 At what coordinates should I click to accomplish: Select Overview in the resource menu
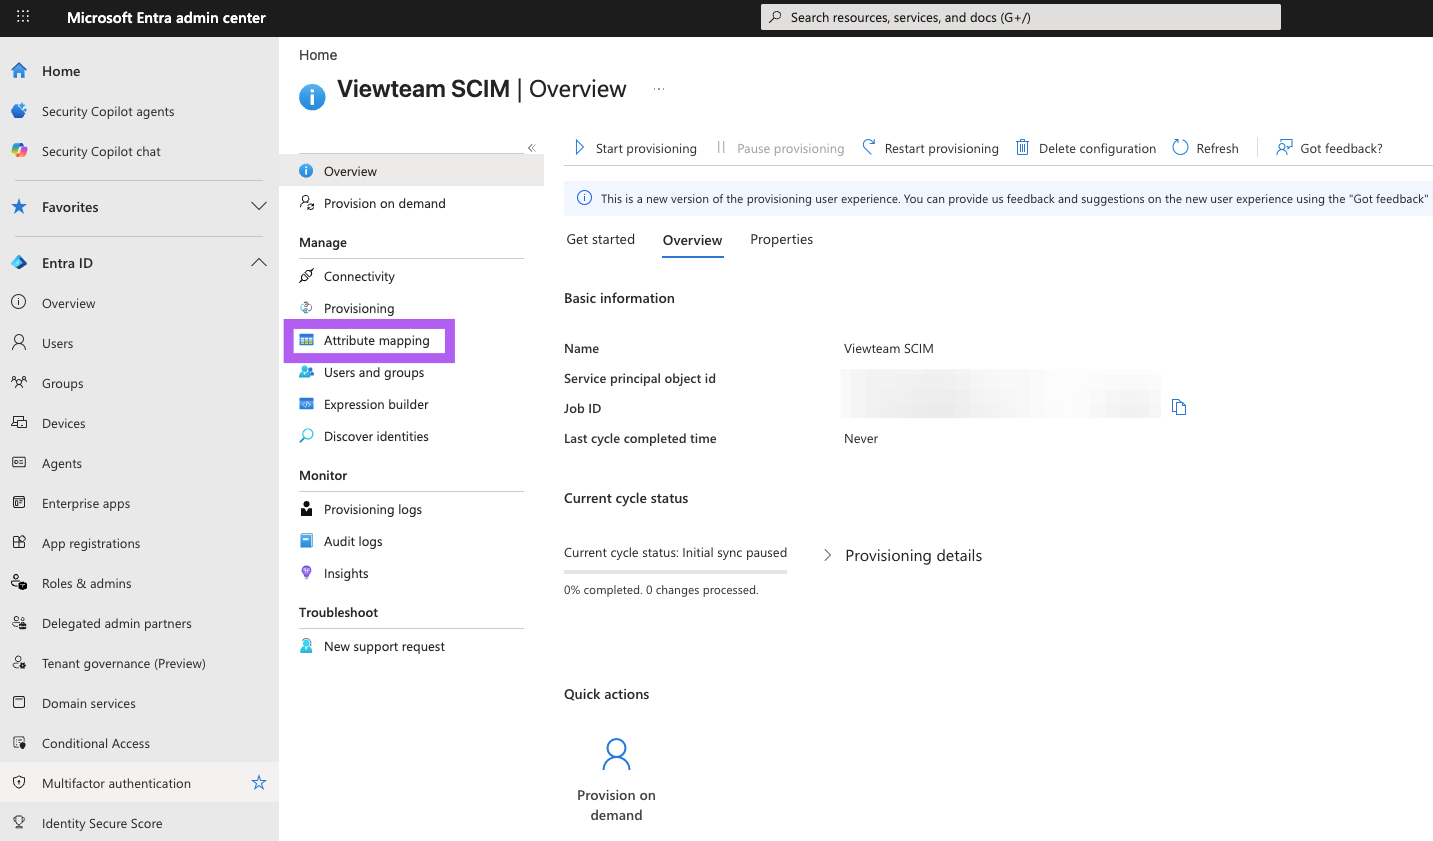pyautogui.click(x=412, y=171)
